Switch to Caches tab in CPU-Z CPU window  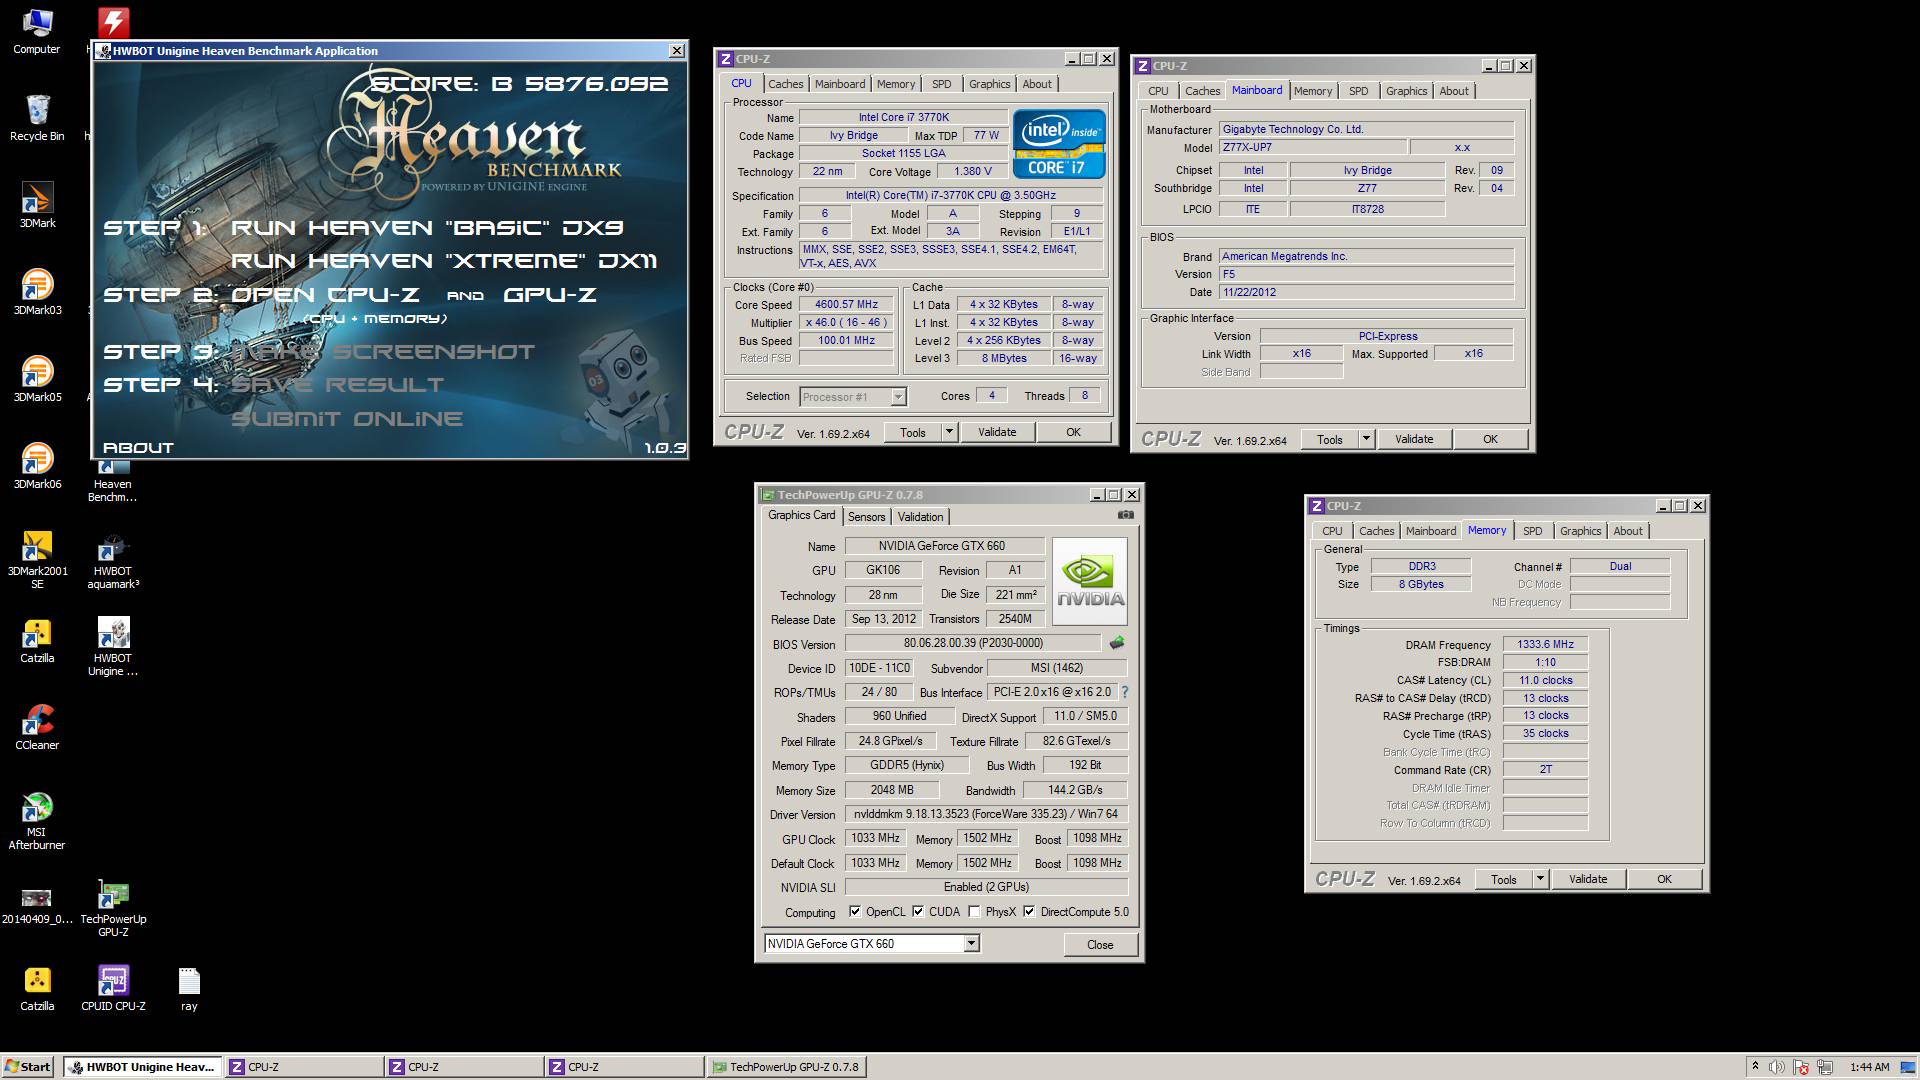pos(785,84)
